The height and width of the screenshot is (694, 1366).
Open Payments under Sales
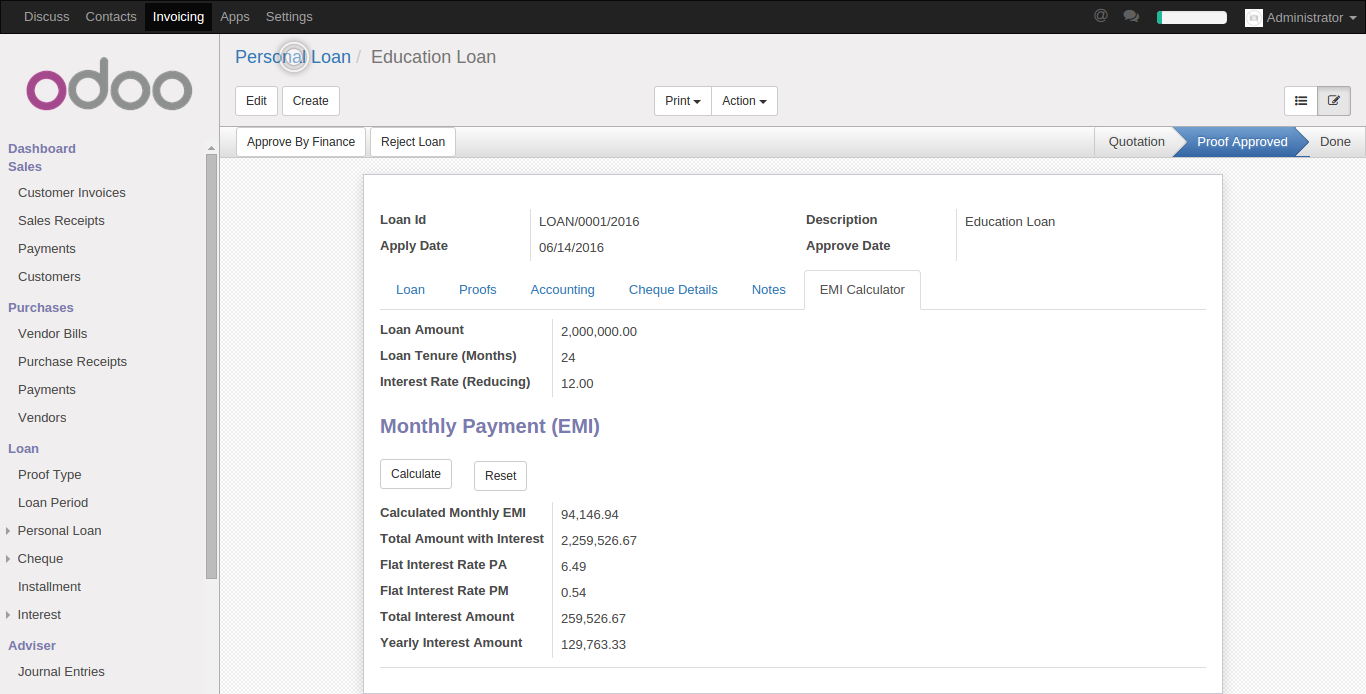coord(47,249)
